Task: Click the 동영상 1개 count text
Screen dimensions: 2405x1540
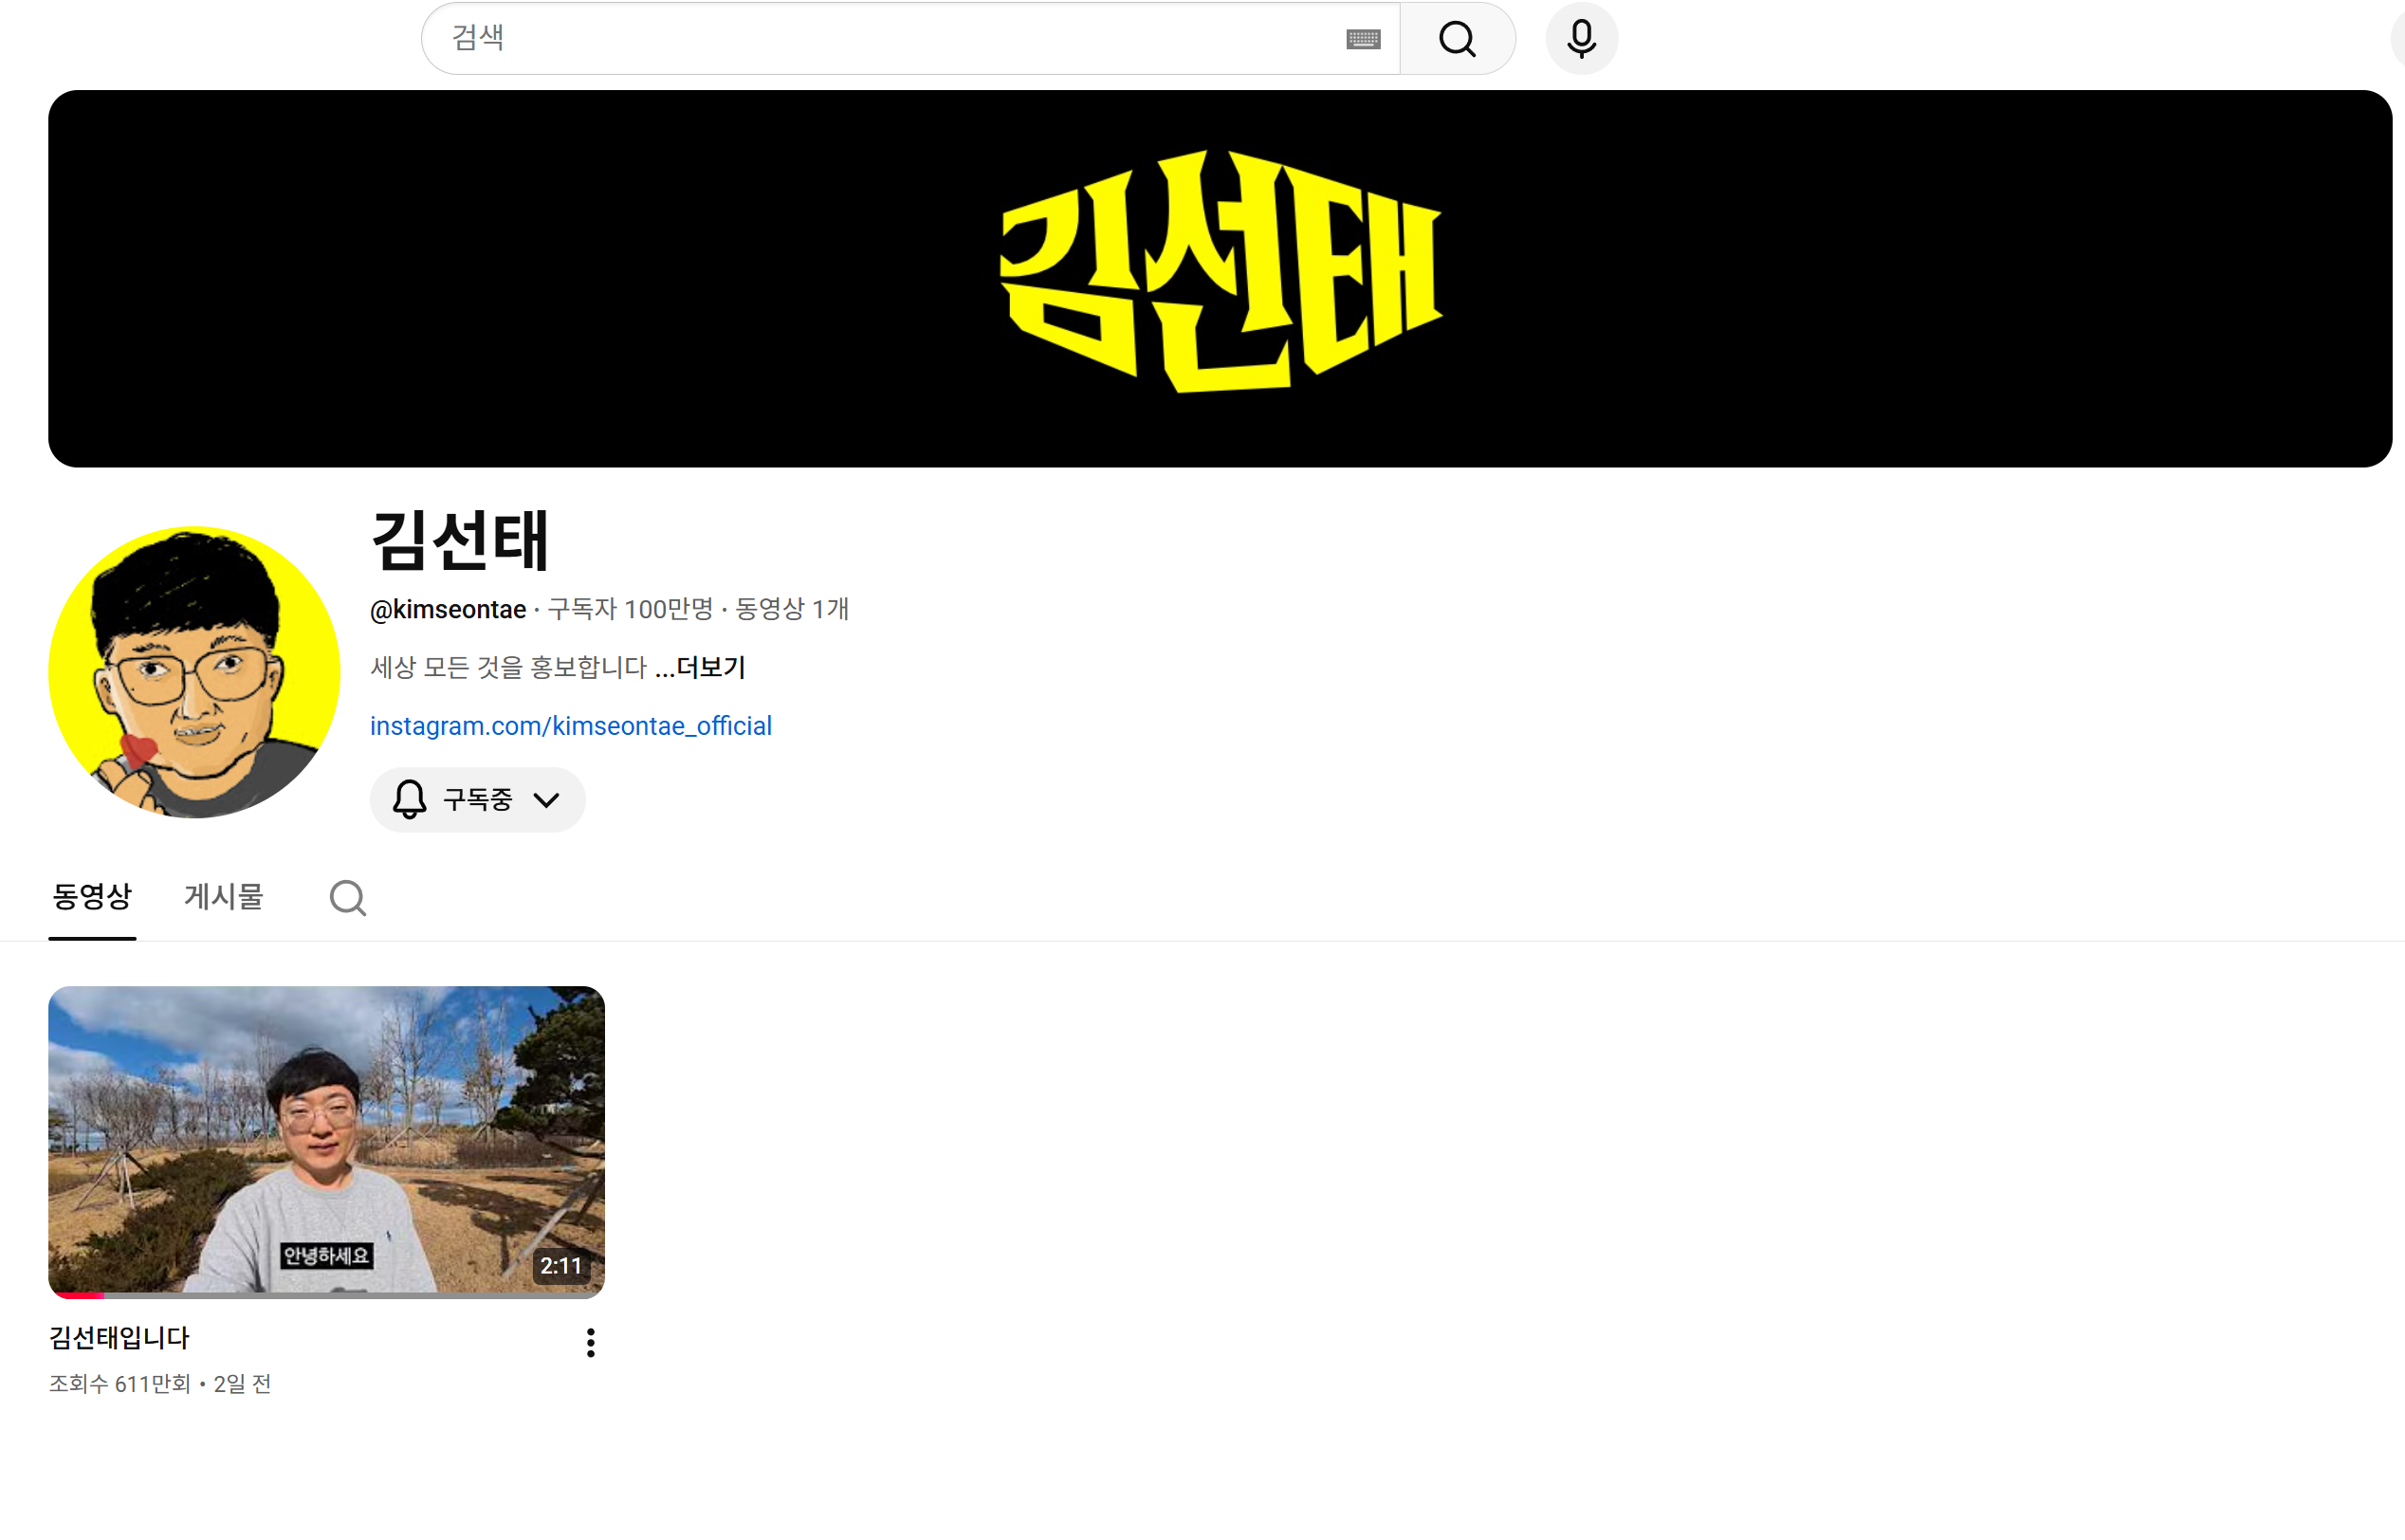Action: [792, 609]
